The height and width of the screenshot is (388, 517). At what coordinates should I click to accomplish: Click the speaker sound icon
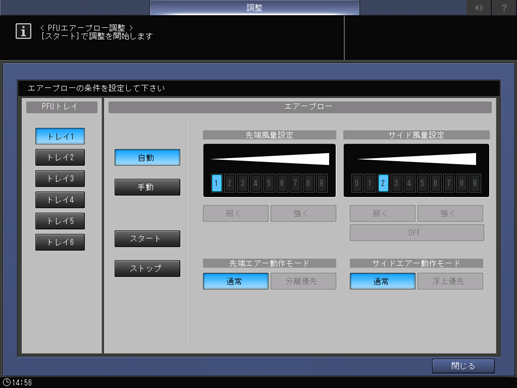[x=479, y=7]
